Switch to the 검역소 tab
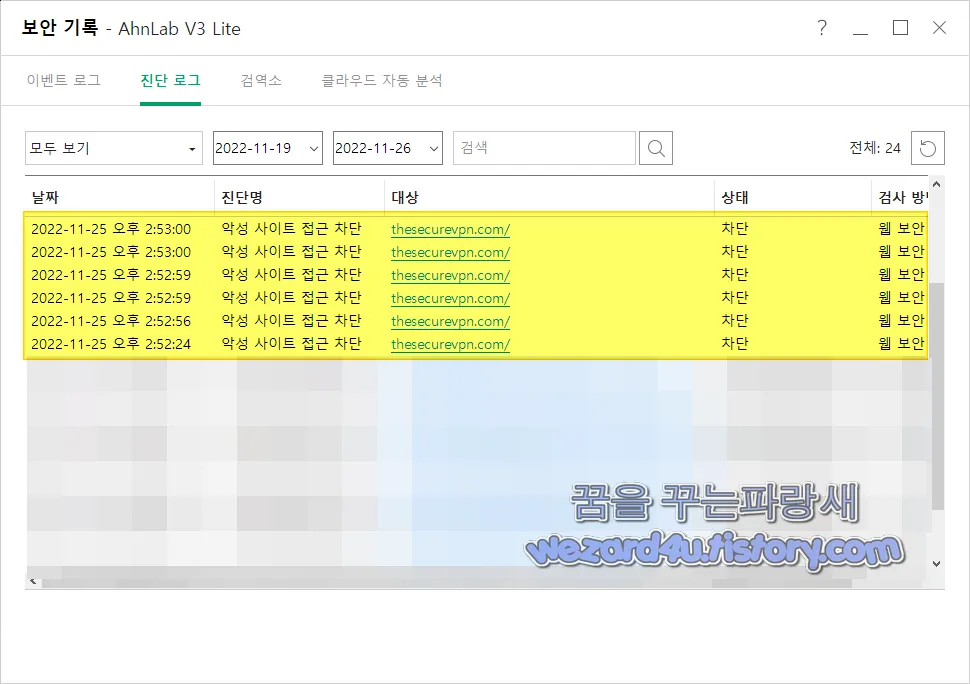970x684 pixels. pos(261,81)
